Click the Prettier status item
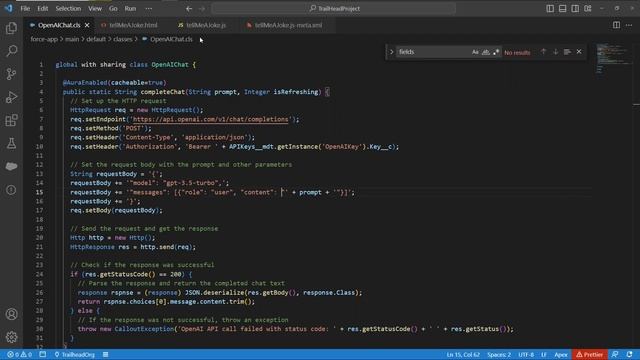 coord(589,355)
